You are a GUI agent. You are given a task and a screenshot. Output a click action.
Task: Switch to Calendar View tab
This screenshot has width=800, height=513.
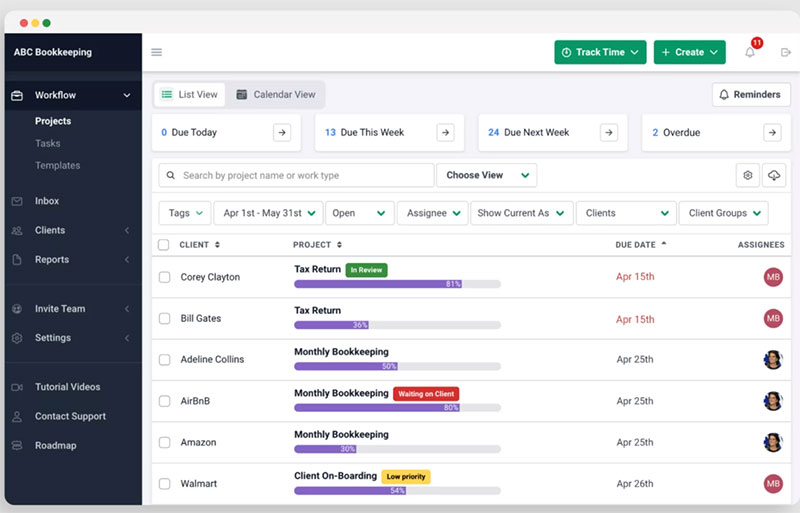point(276,94)
